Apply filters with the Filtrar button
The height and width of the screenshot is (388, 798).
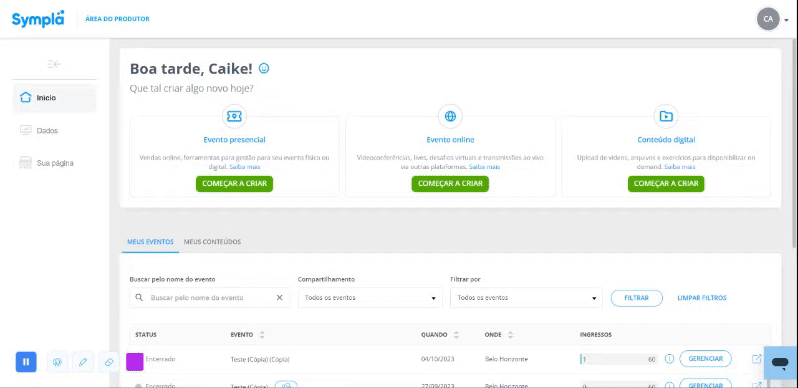[x=637, y=298]
